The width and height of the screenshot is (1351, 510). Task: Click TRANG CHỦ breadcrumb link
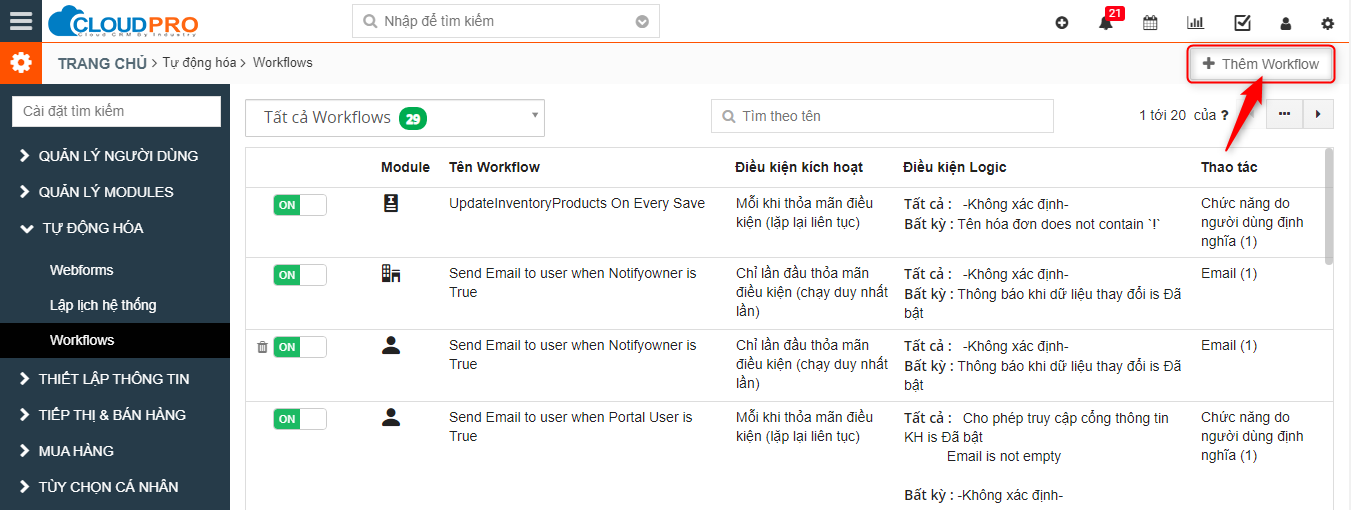102,63
